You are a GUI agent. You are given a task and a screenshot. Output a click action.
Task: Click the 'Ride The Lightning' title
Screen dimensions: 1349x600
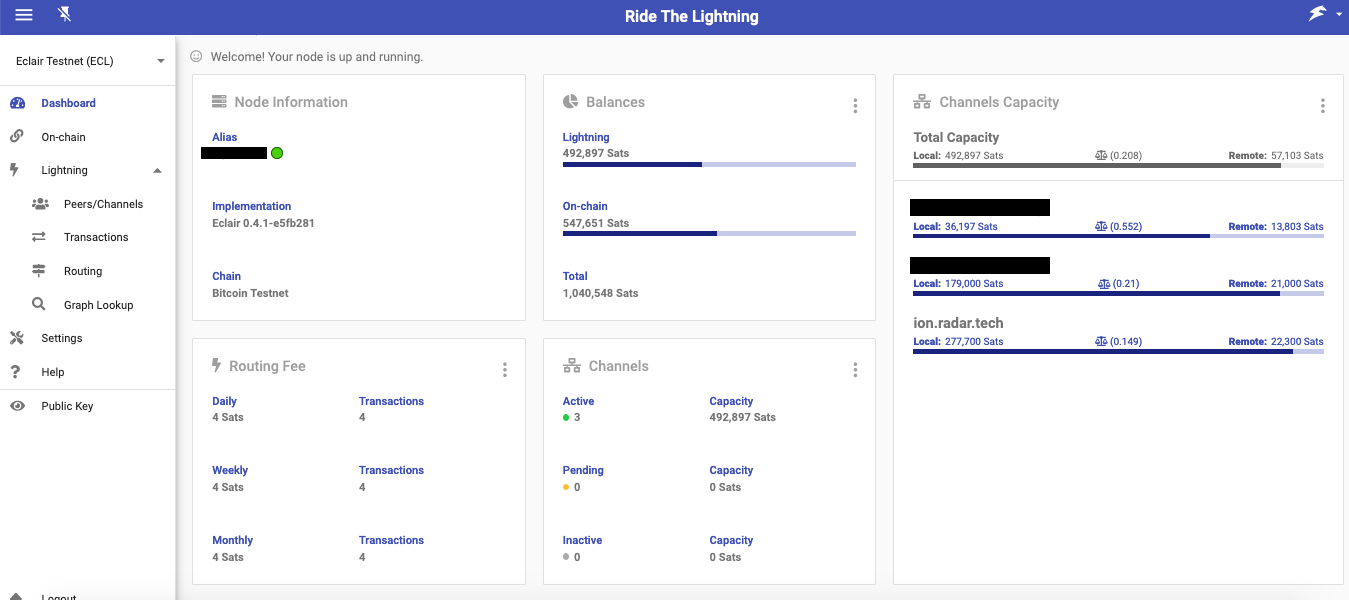point(692,16)
